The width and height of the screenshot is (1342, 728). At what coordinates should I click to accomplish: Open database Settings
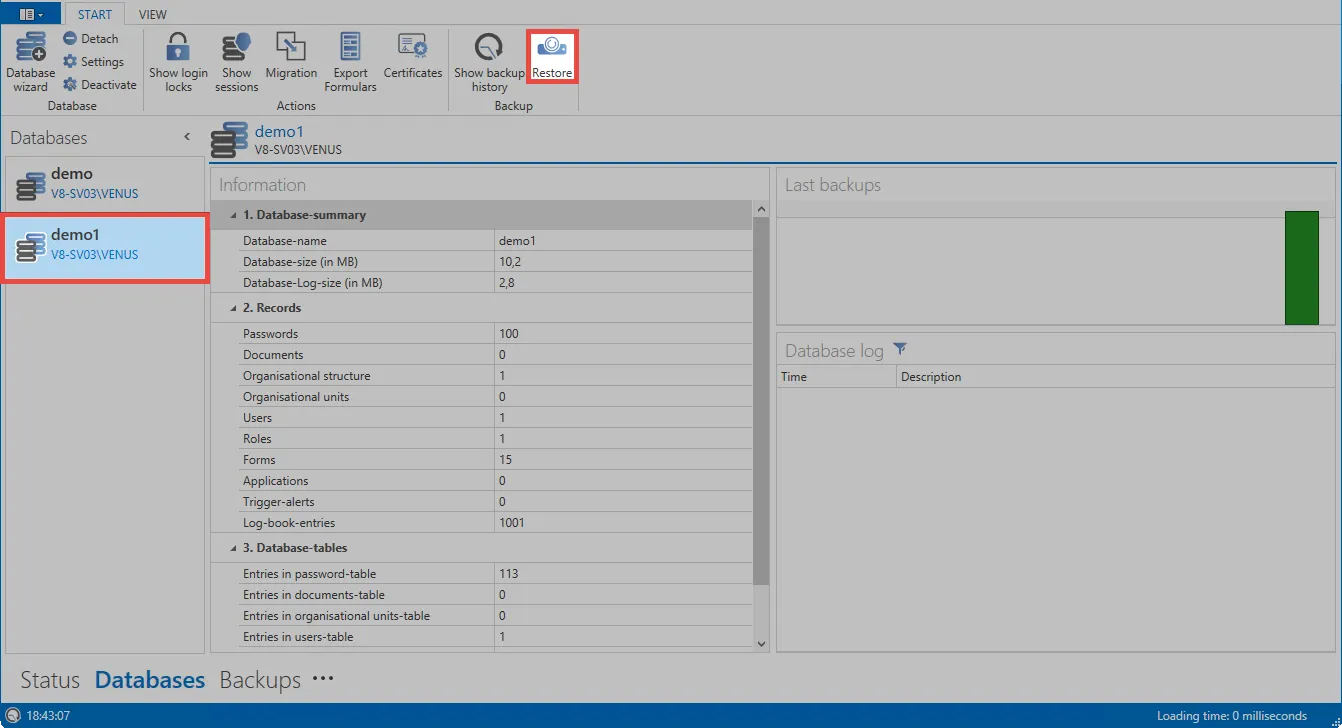pyautogui.click(x=93, y=61)
